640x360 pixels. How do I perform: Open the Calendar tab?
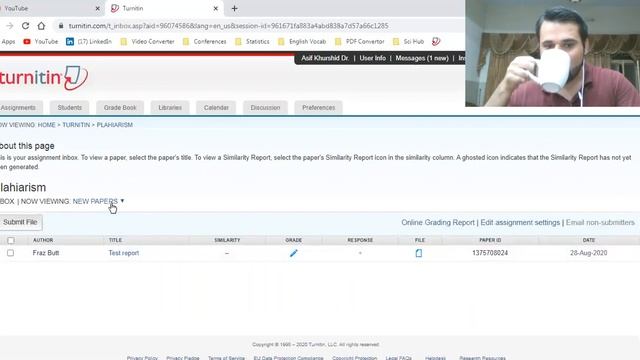pyautogui.click(x=216, y=108)
